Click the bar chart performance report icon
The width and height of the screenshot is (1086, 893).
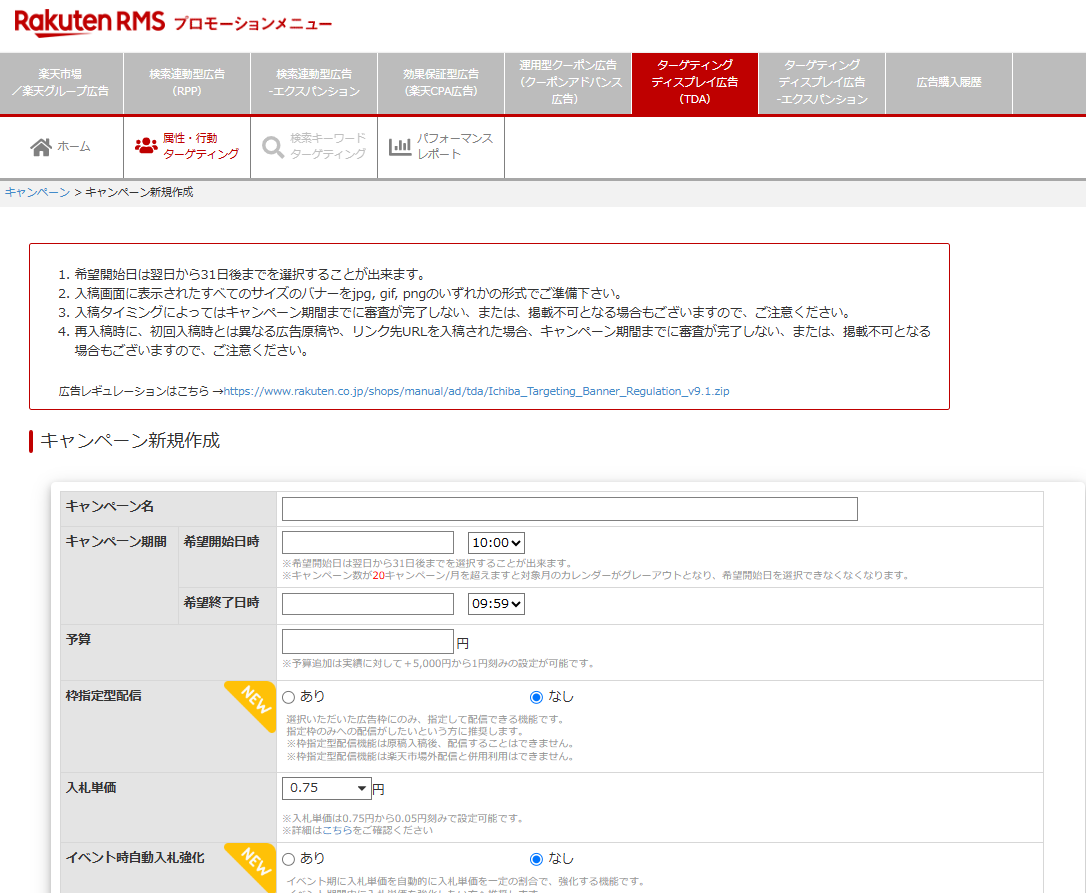click(400, 147)
